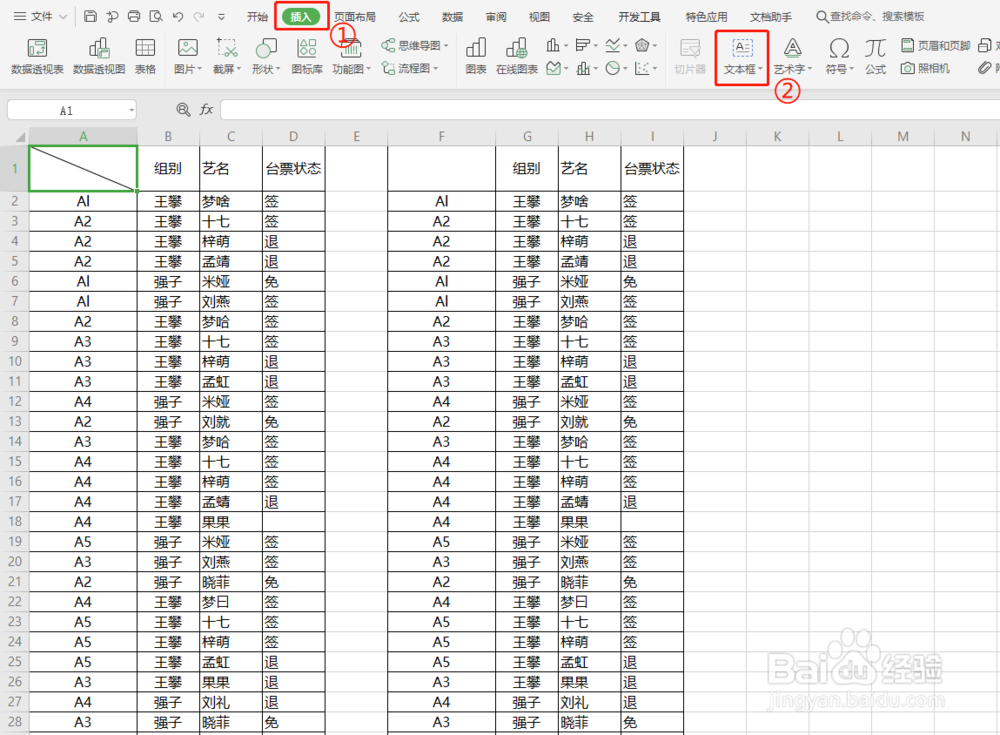The image size is (1000, 735).
Task: Open Print Preview from quick access toolbar
Action: coord(156,17)
